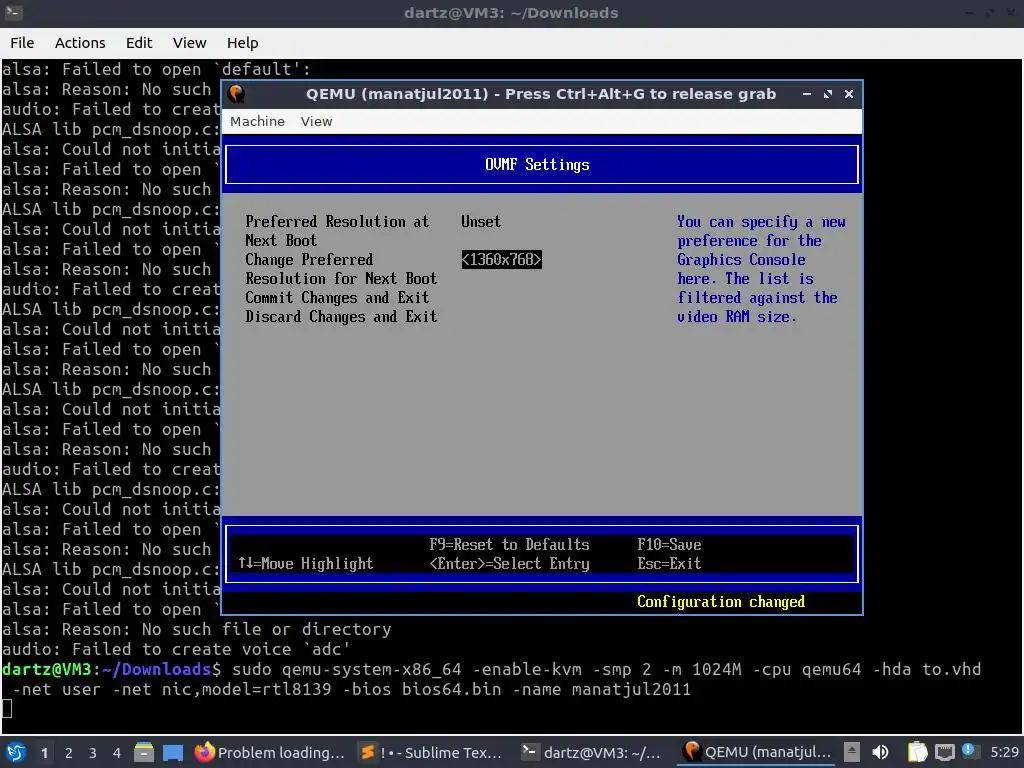The height and width of the screenshot is (768, 1024).
Task: Click Preferred Resolution at Next Boot label
Action: [x=337, y=231]
